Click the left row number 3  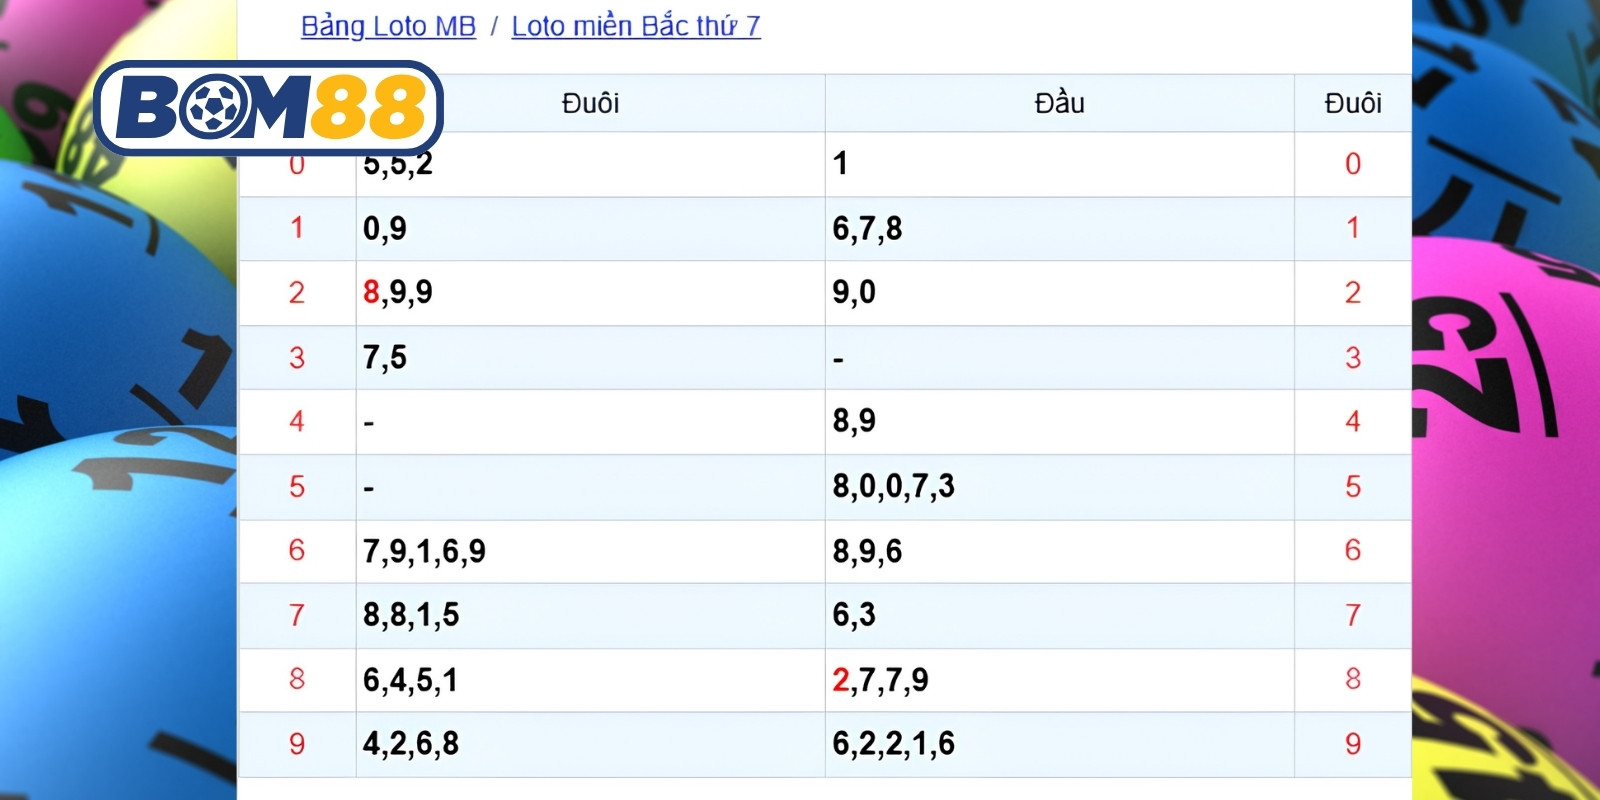coord(297,358)
